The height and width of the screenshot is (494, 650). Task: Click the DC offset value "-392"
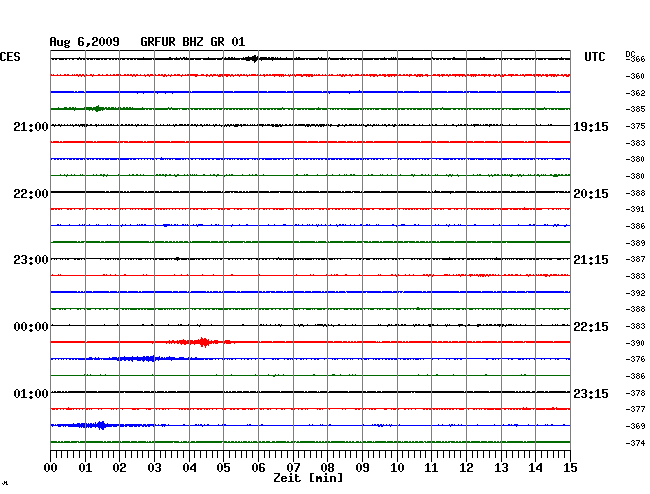(635, 293)
